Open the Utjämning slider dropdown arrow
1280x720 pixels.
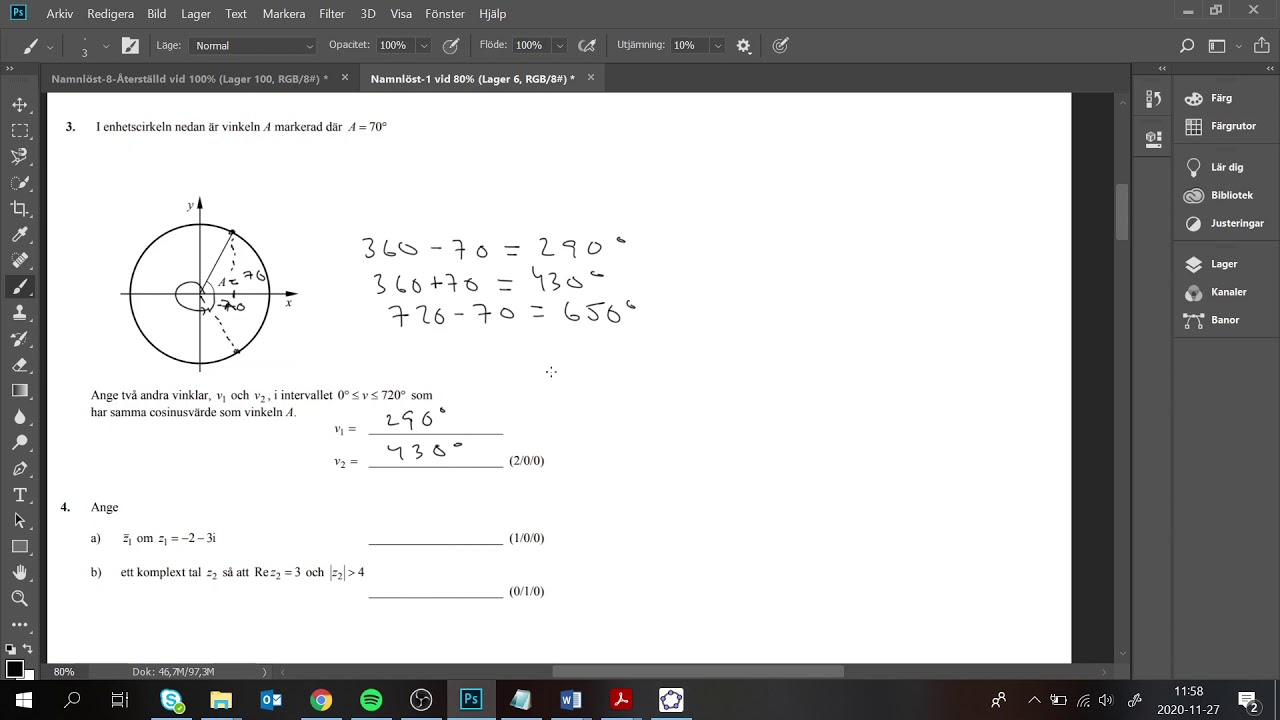[x=717, y=45]
